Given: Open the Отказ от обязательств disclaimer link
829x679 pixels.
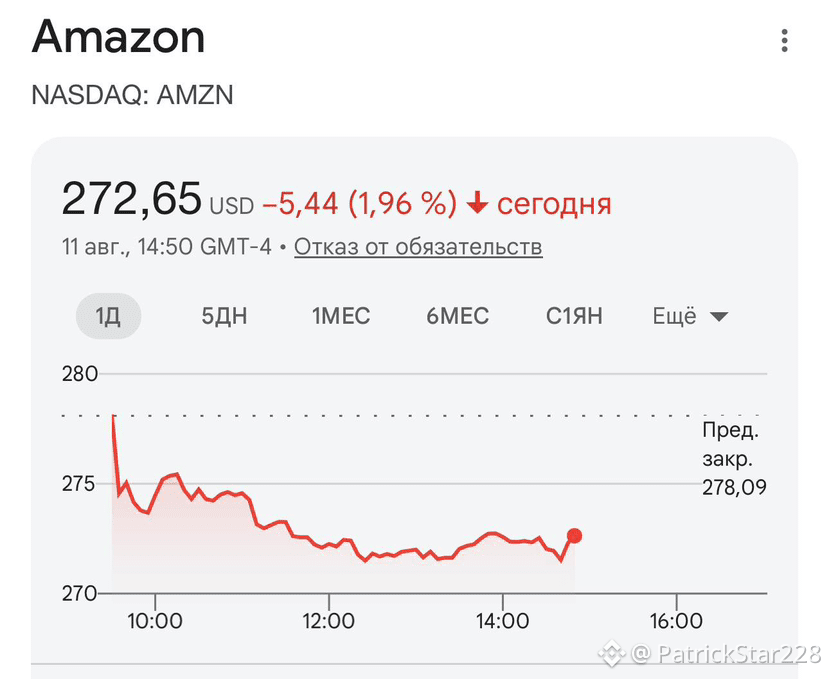Looking at the screenshot, I should pos(418,247).
